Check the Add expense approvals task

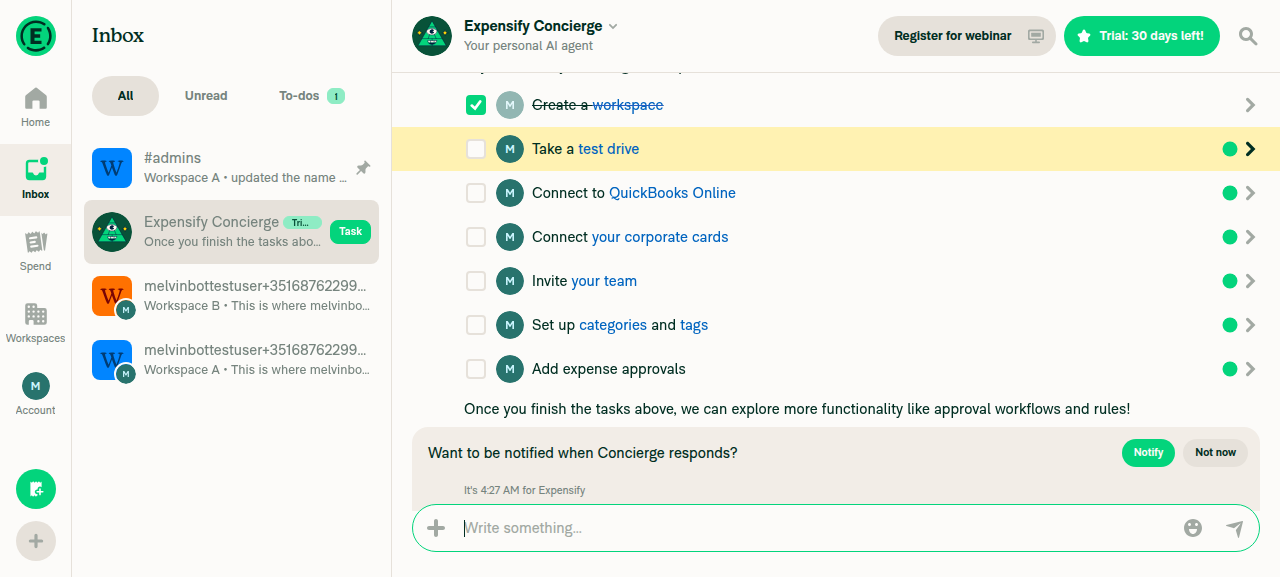(x=476, y=369)
